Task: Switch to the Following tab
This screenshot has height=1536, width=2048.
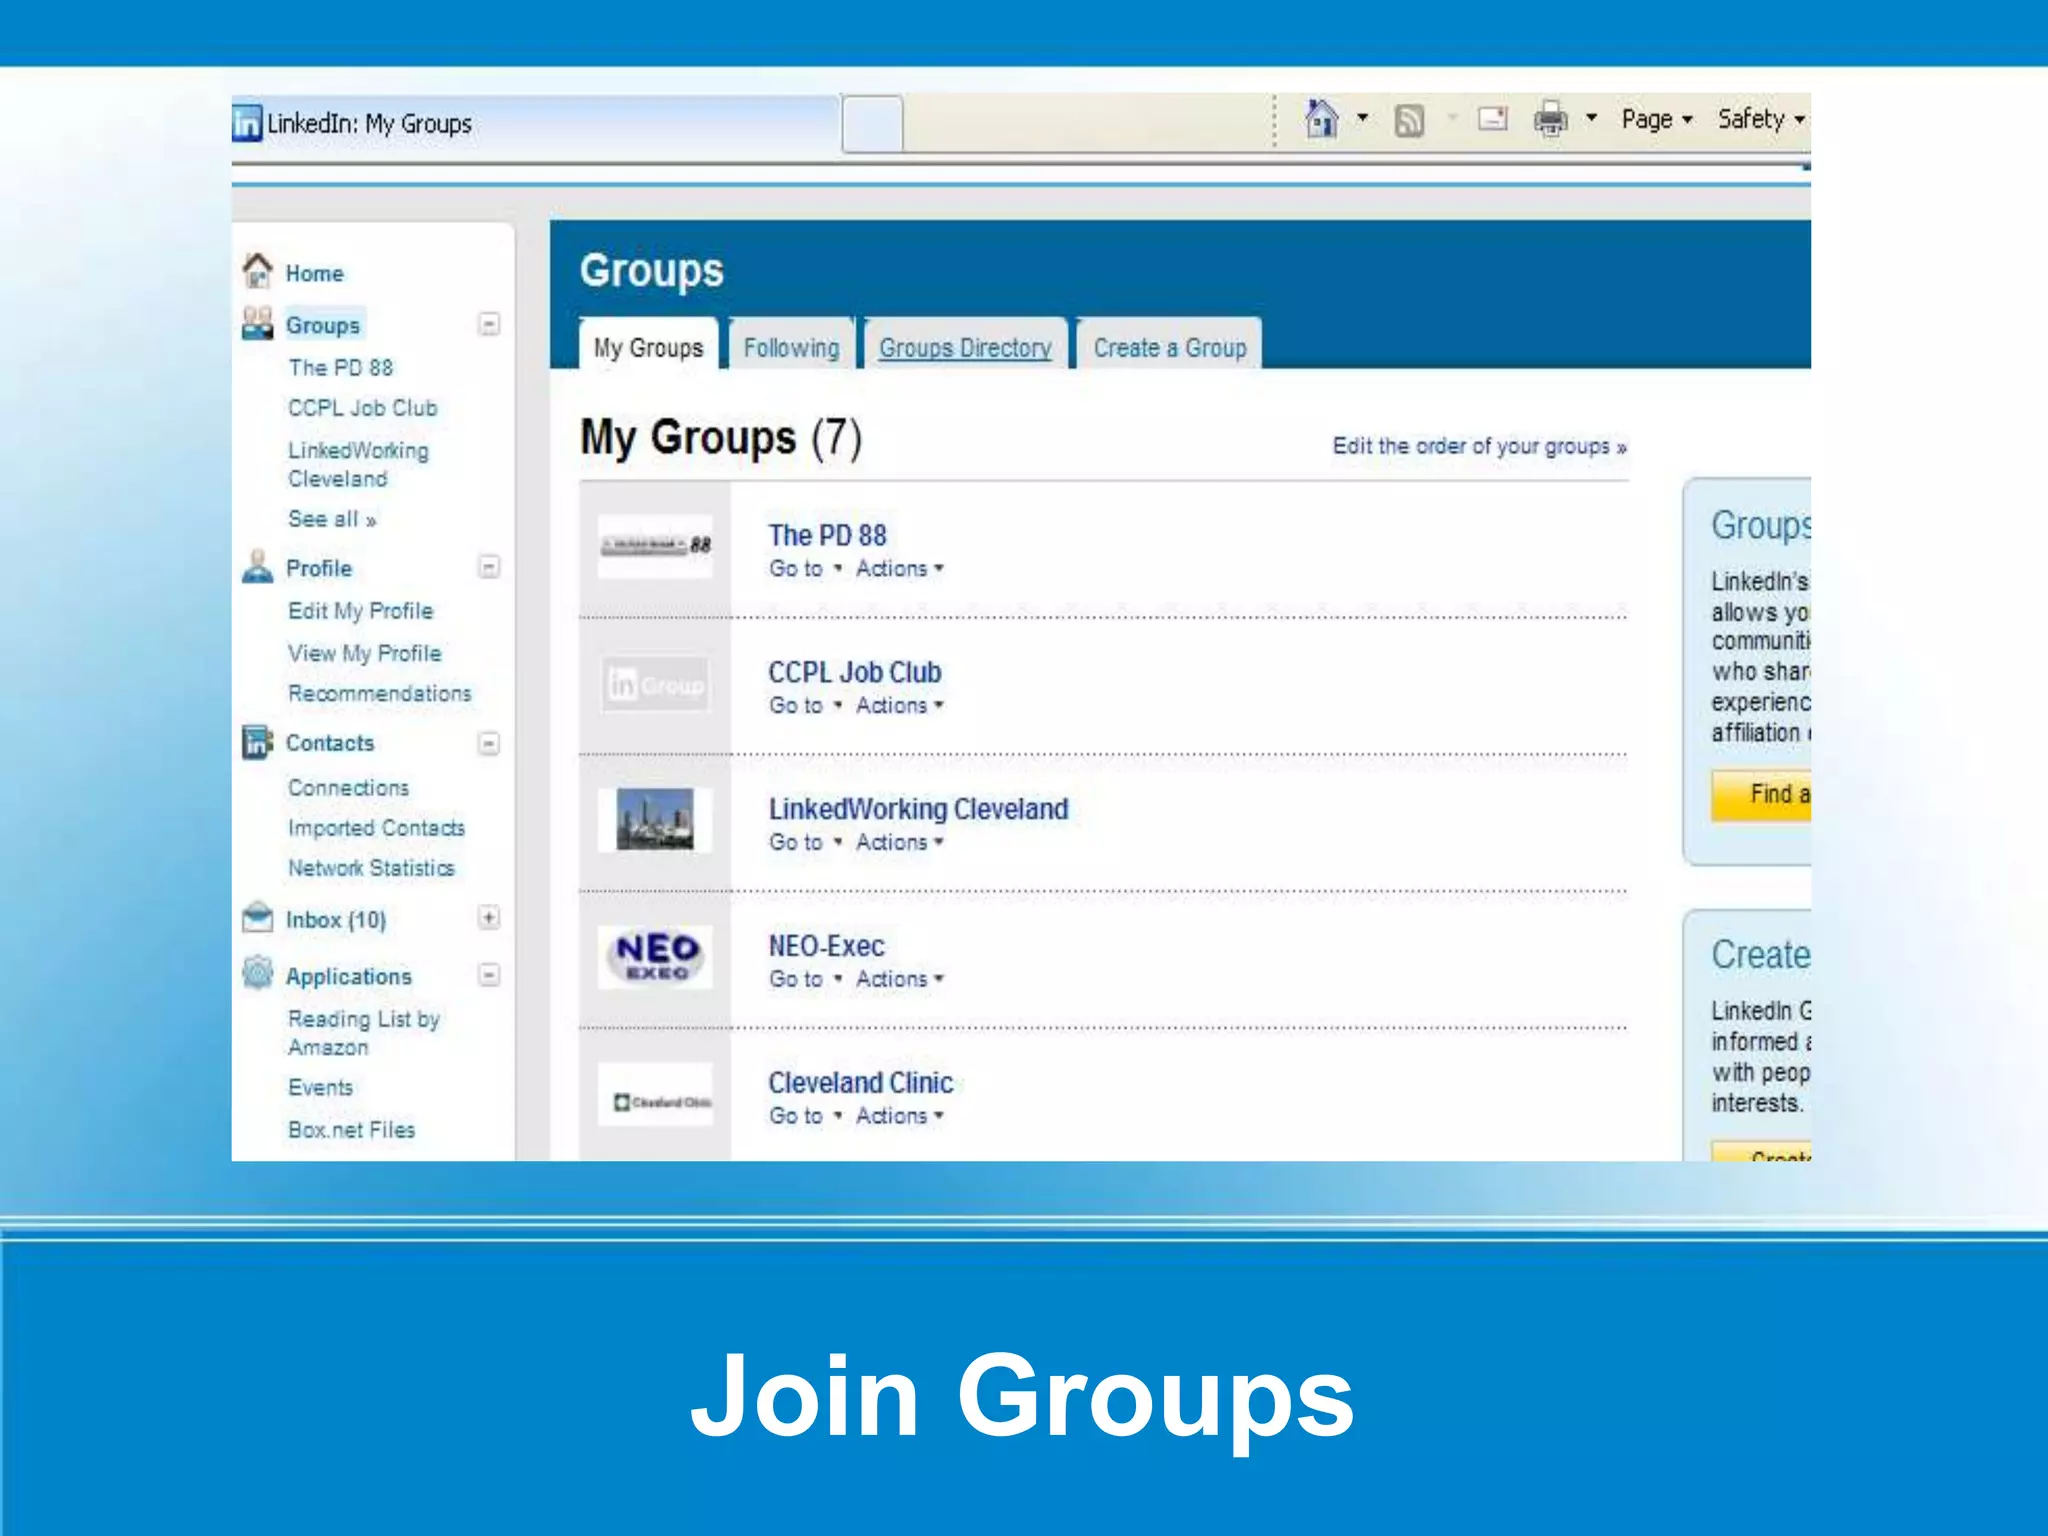Action: point(791,346)
